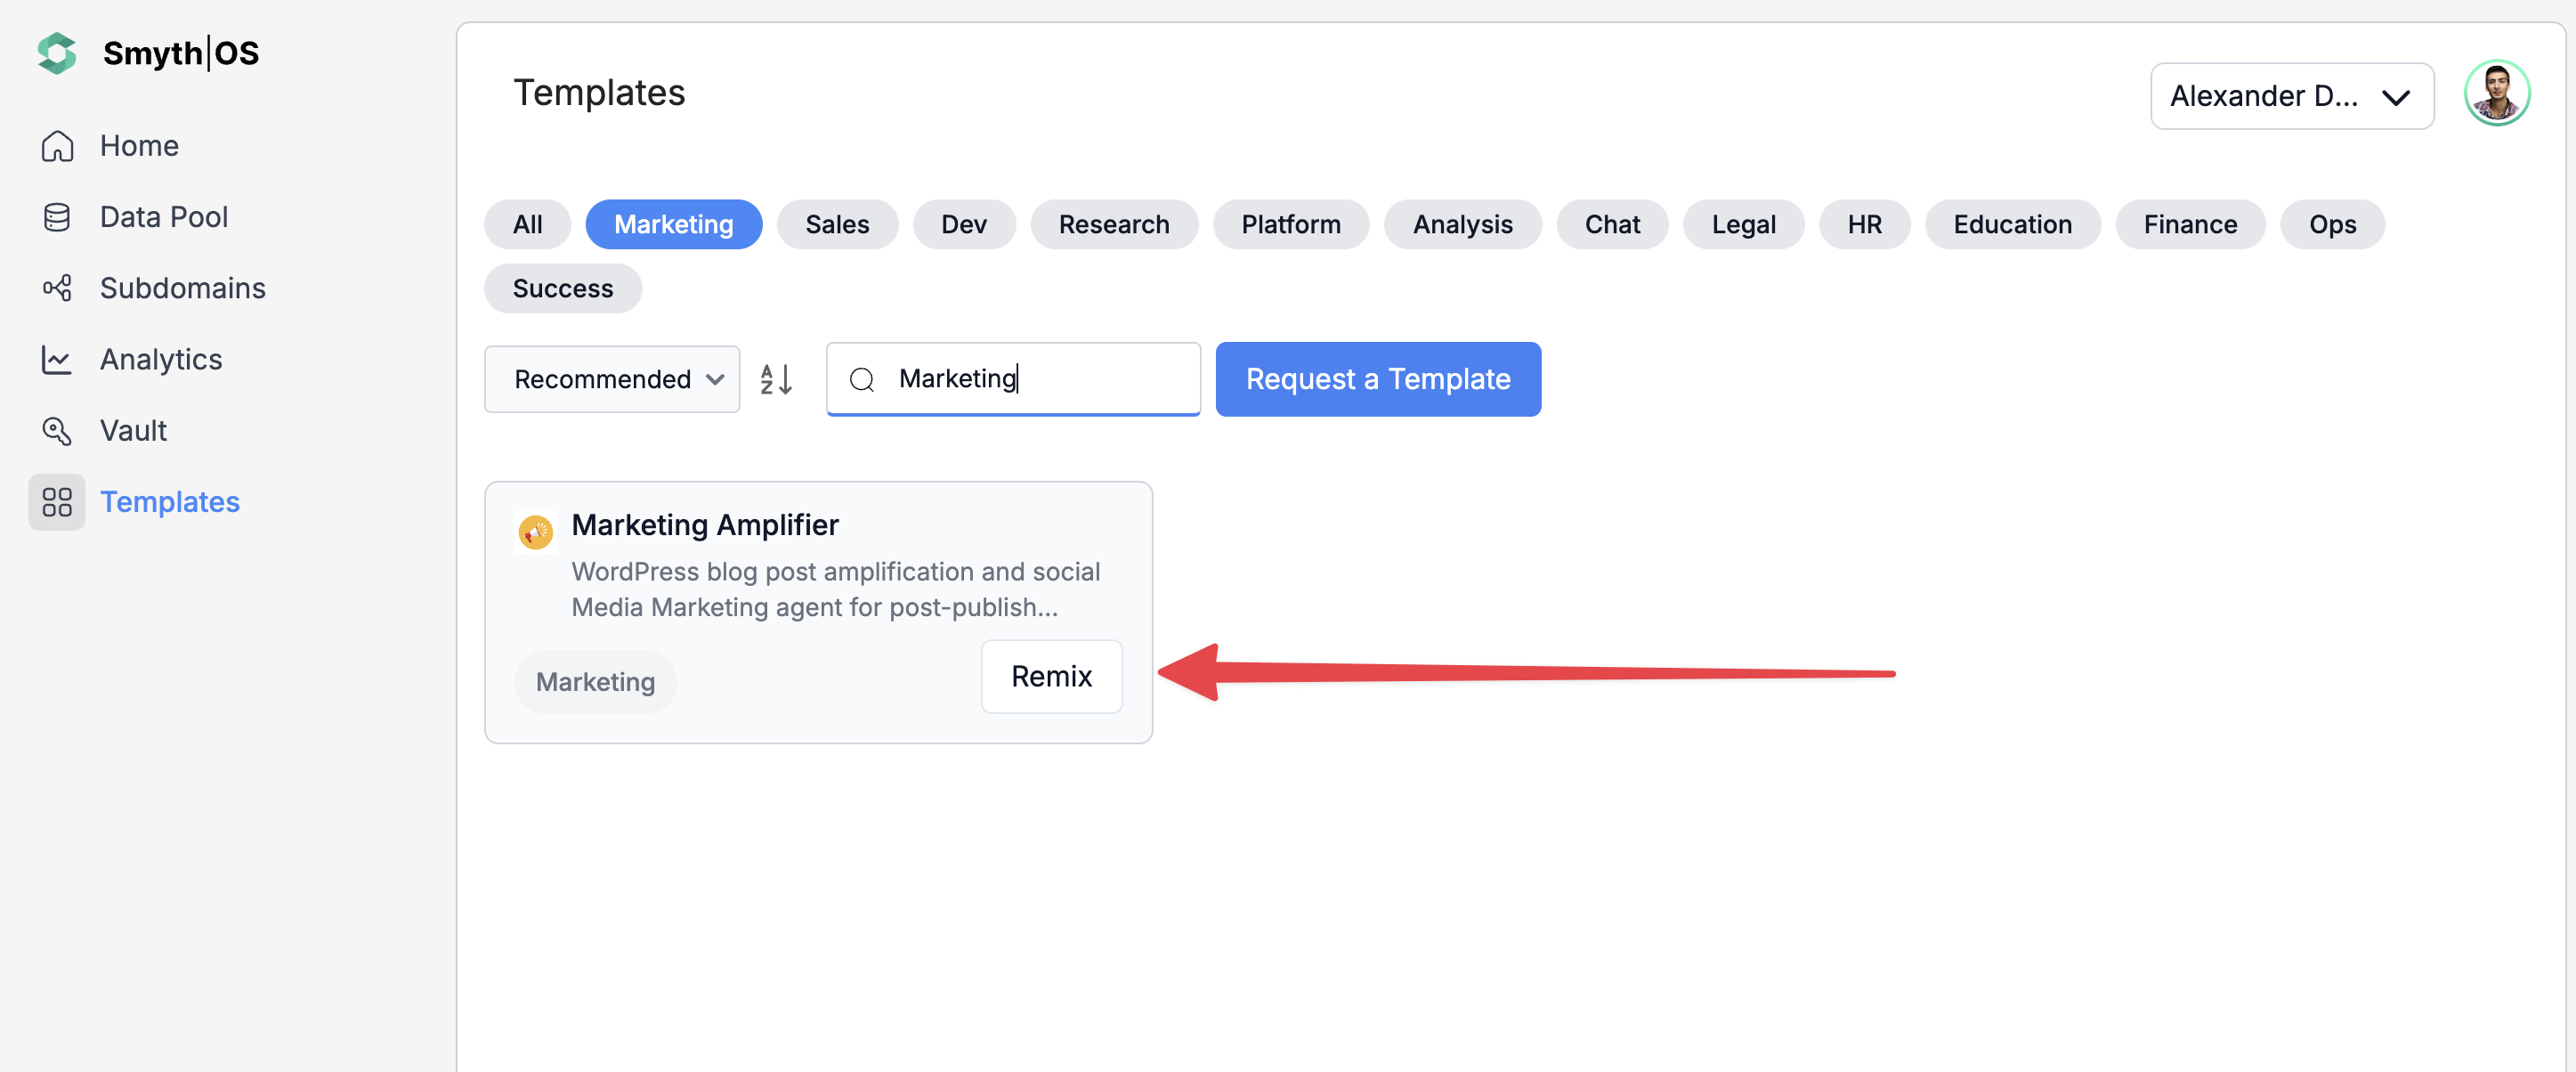Open Home via its house icon
This screenshot has width=2576, height=1072.
pos(57,146)
